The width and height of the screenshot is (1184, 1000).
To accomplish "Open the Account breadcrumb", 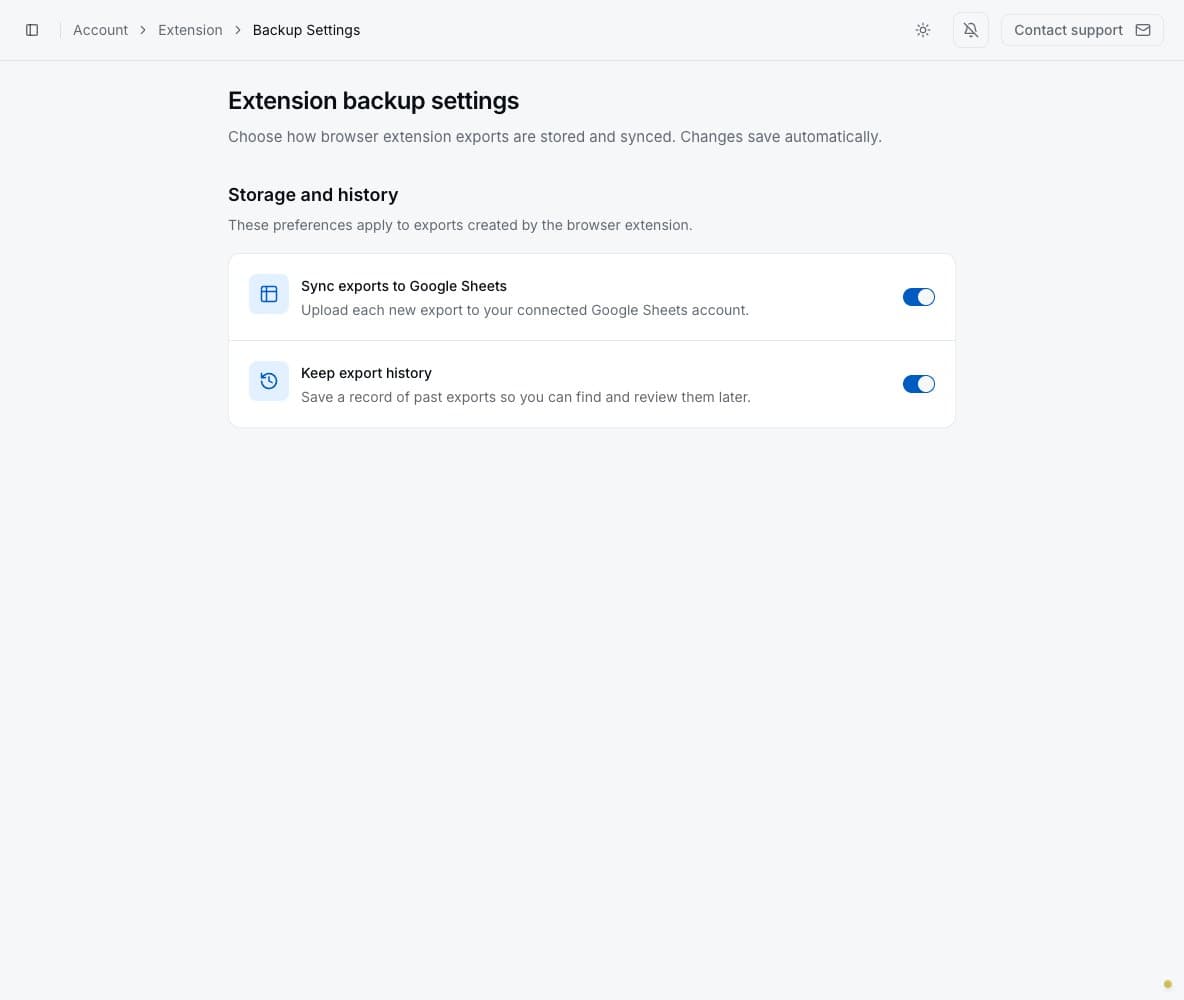I will coord(100,30).
